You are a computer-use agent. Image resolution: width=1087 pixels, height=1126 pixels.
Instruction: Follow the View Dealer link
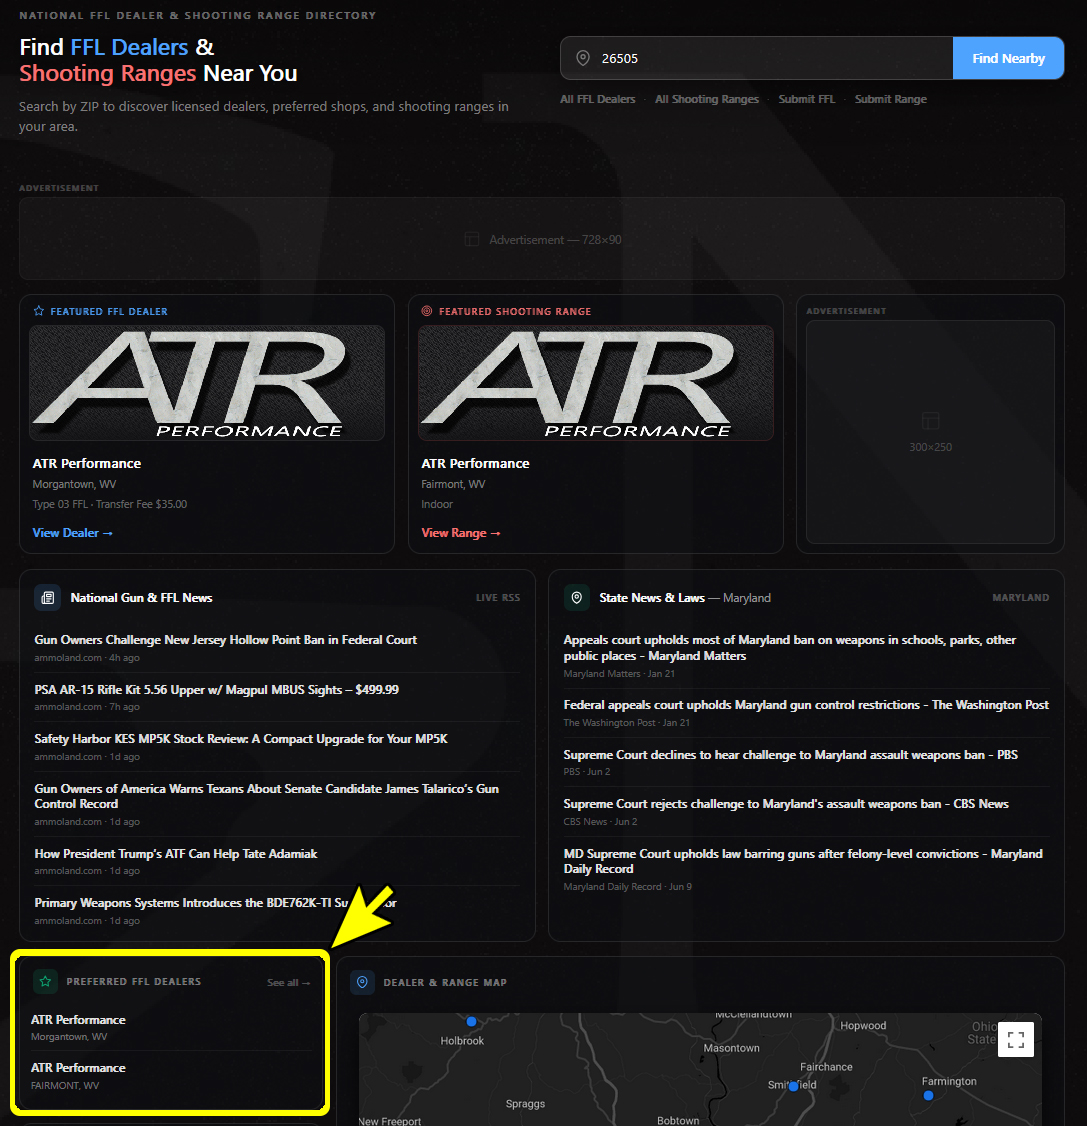[x=73, y=533]
